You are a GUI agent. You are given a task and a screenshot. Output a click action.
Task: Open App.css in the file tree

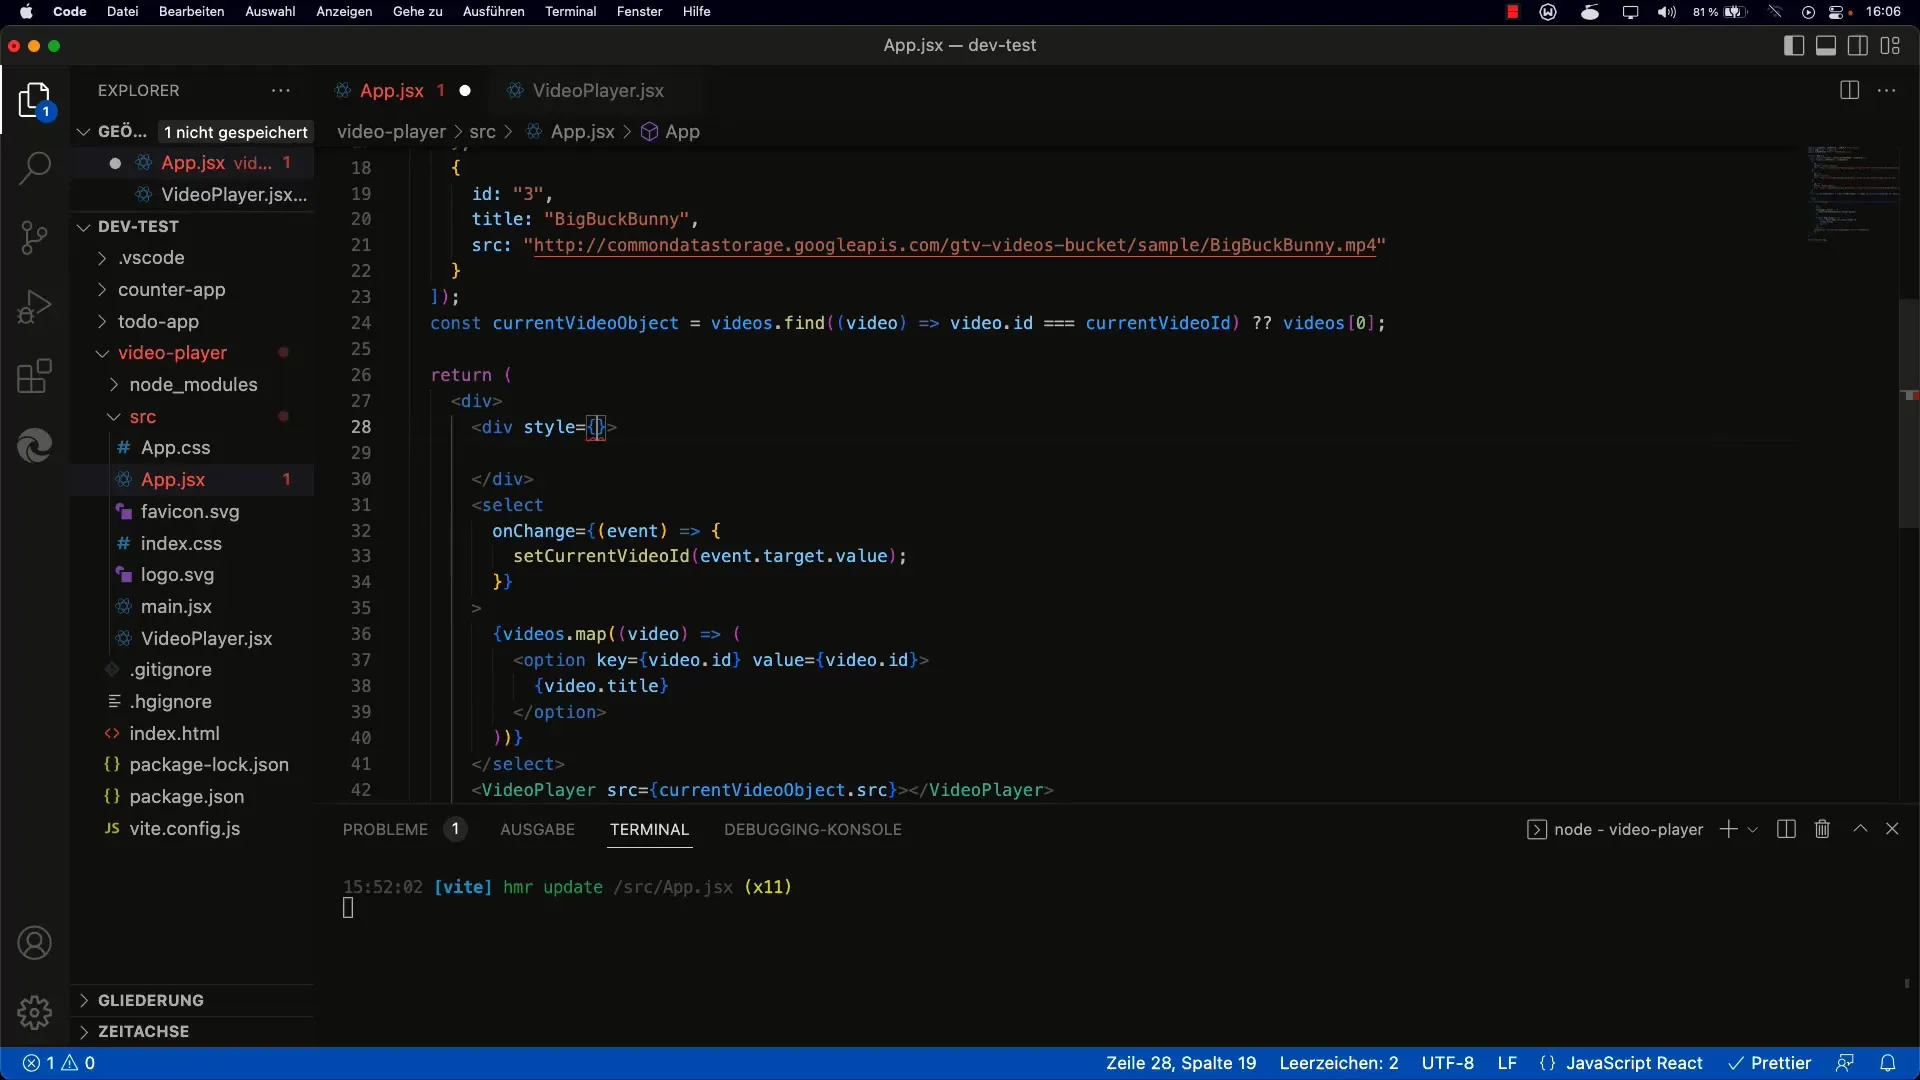pos(175,448)
